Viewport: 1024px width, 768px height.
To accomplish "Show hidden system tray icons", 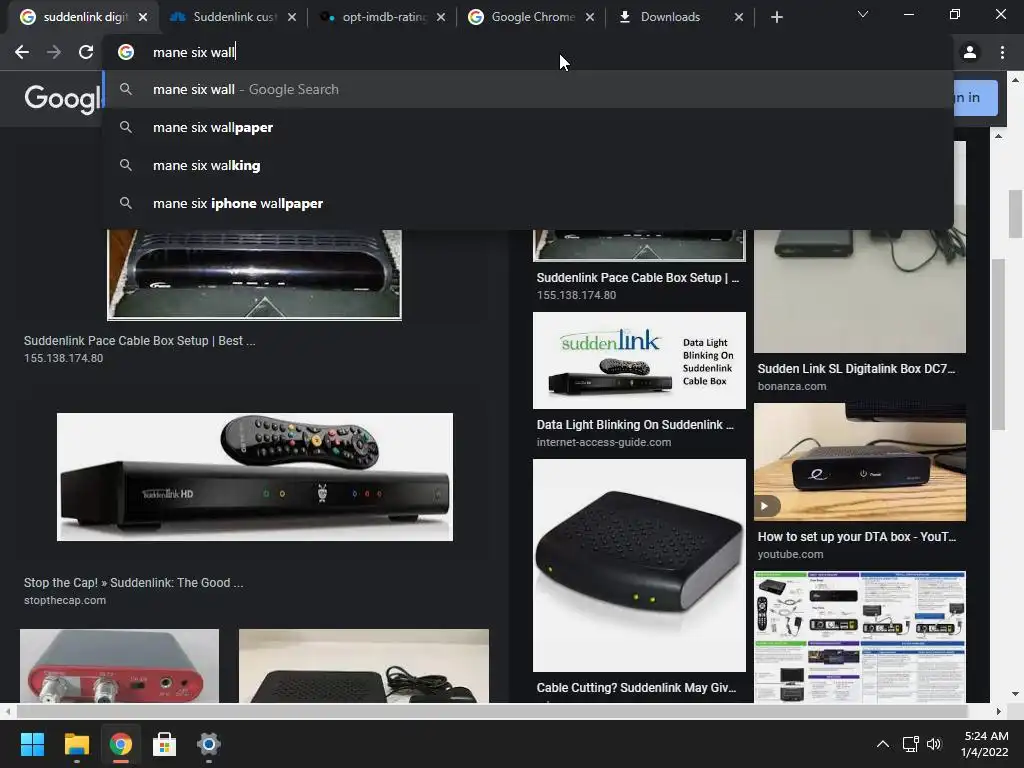I will 882,744.
